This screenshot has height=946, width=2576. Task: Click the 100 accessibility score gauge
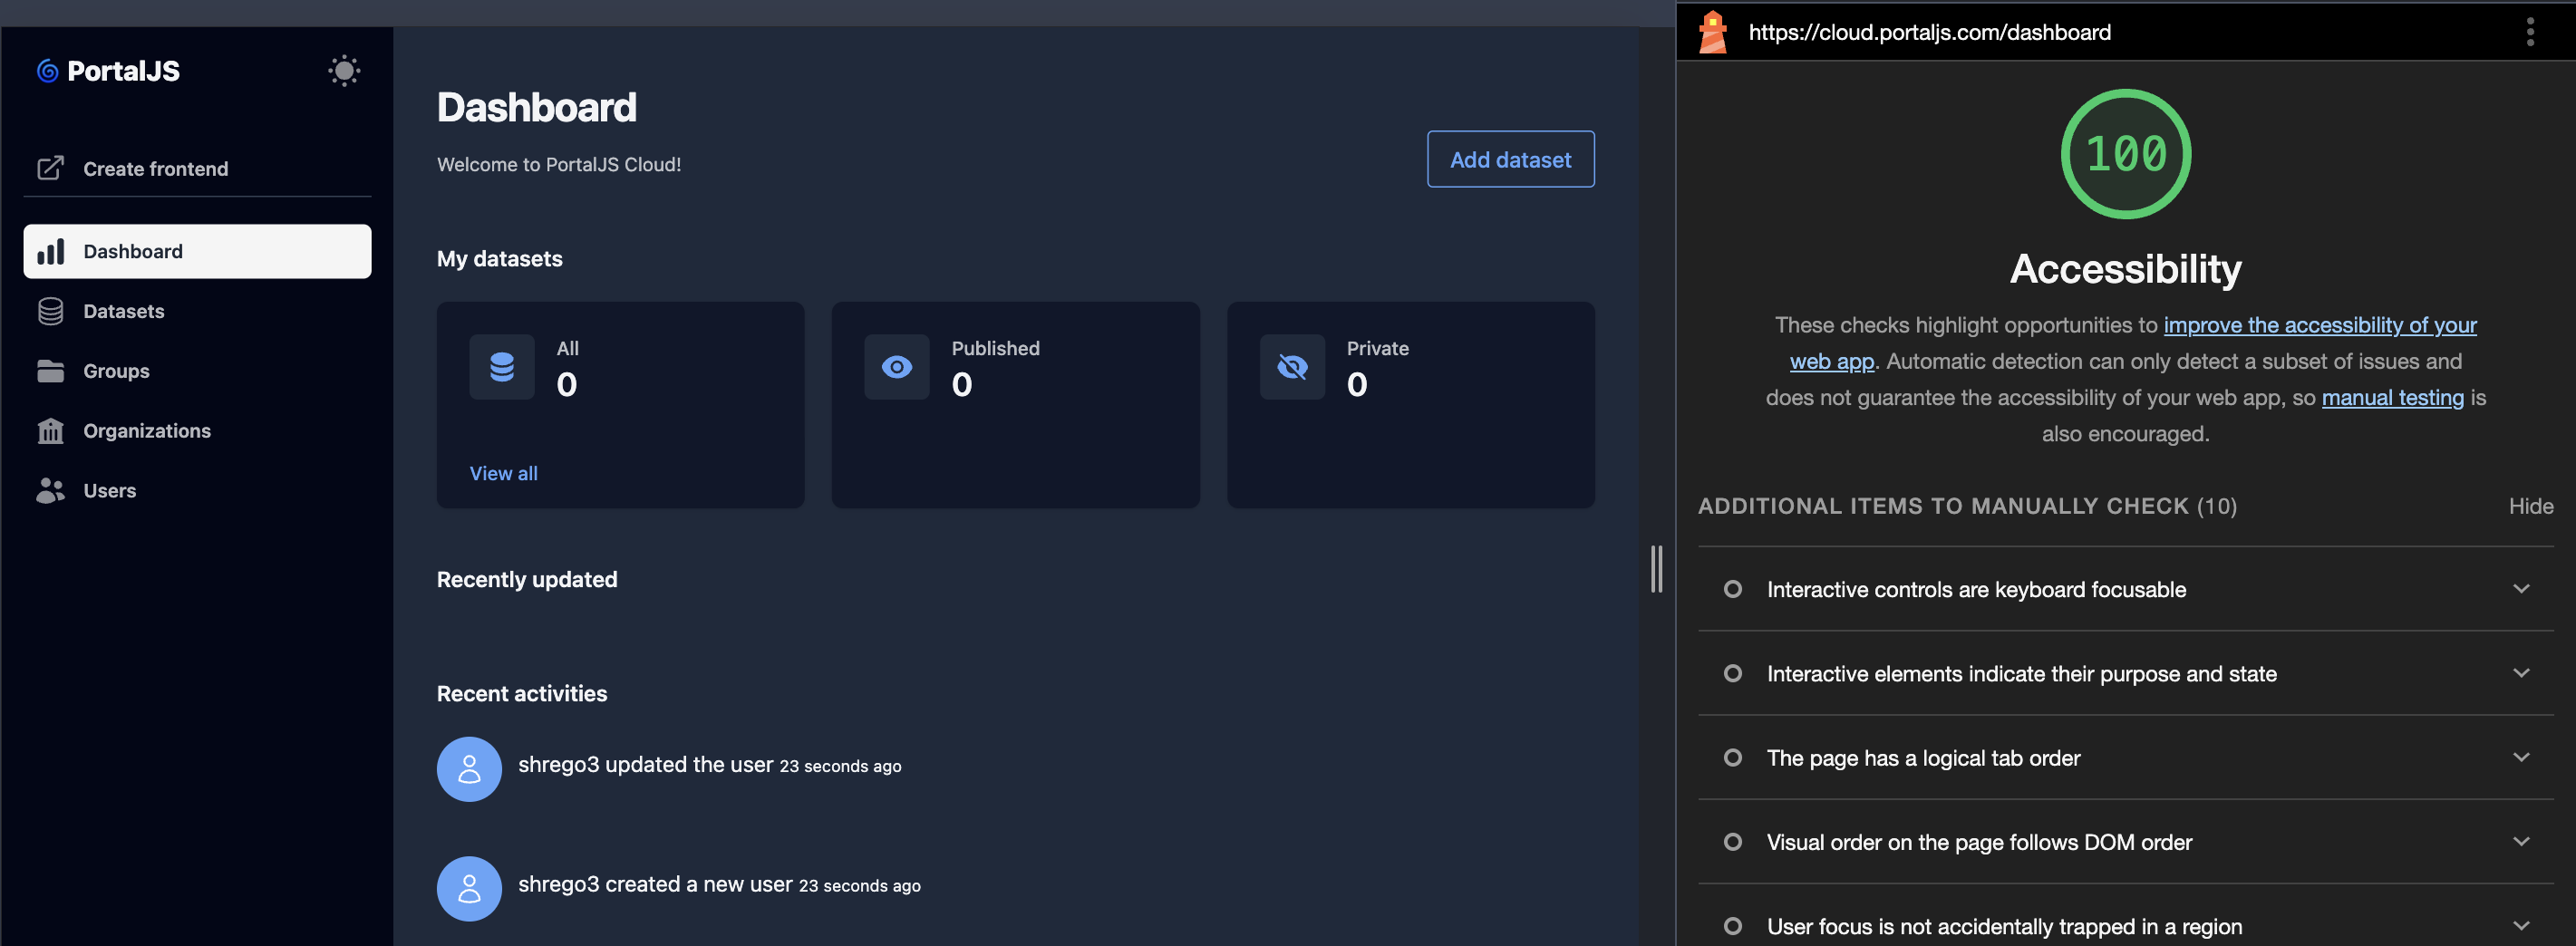click(x=2126, y=154)
